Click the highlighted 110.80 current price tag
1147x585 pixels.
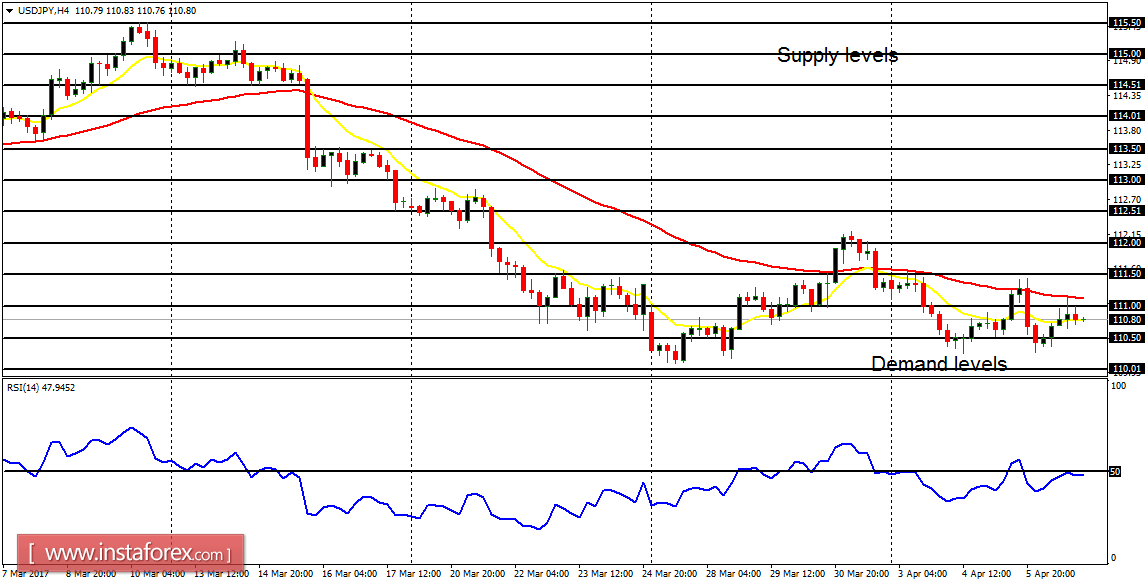(x=1128, y=318)
